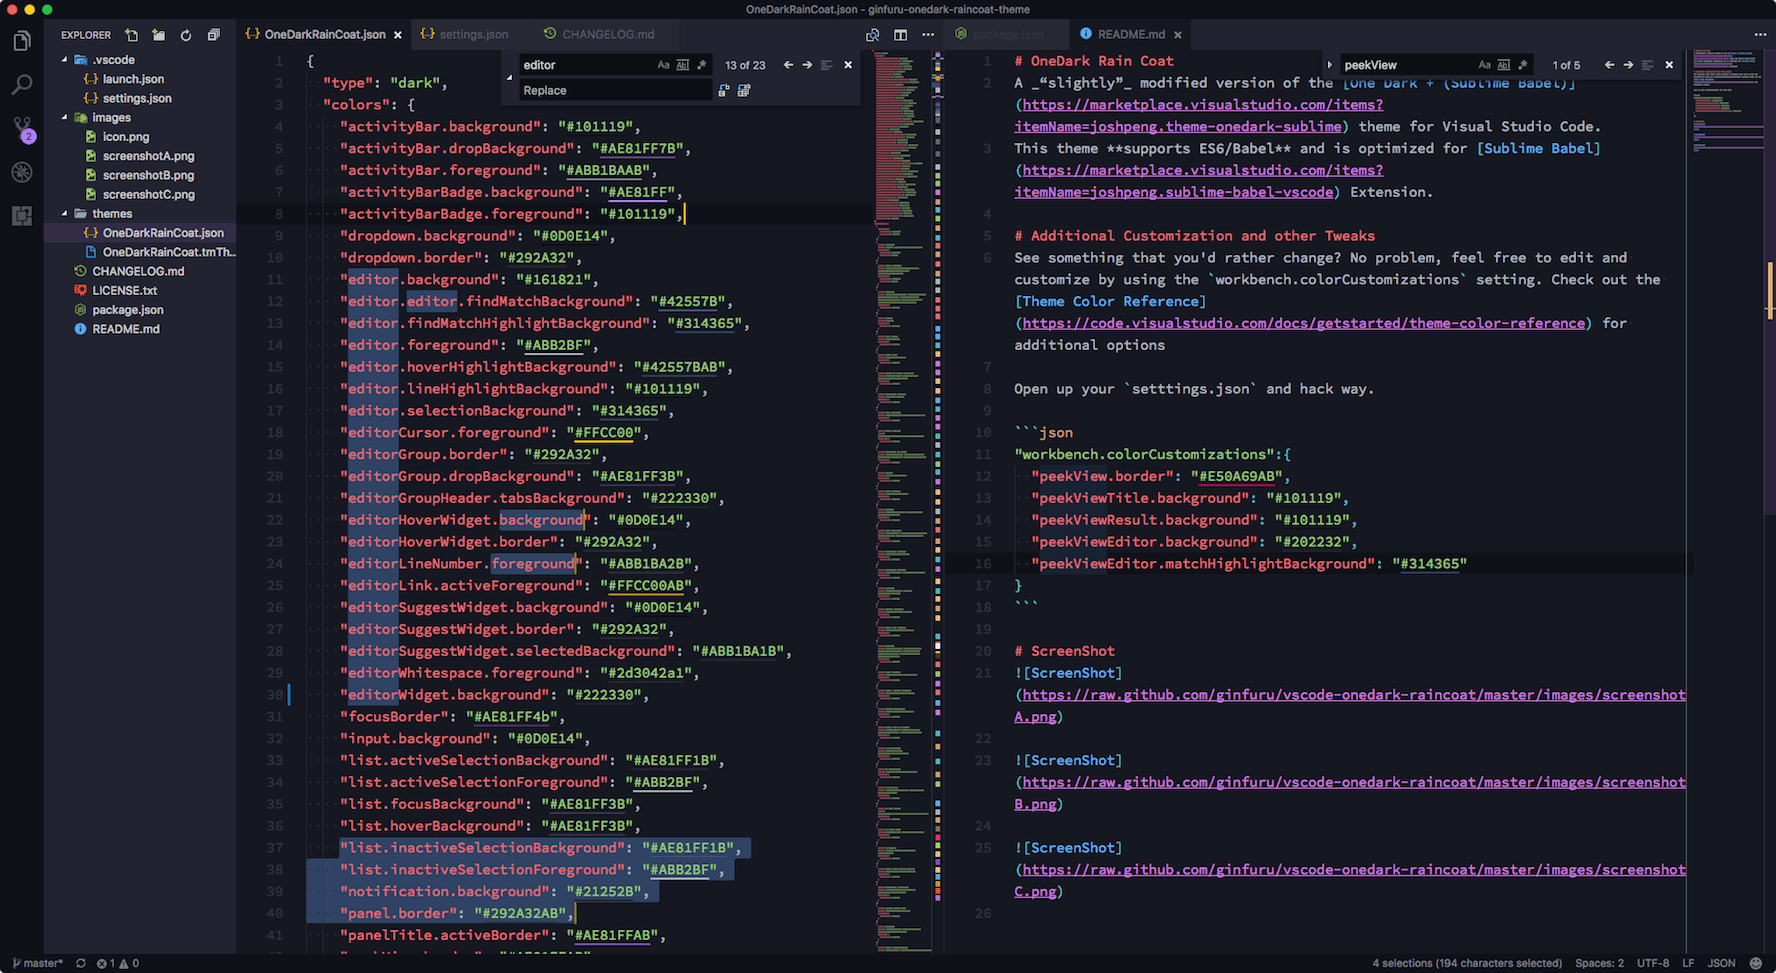Toggle Find in Selection in peekView find widget
This screenshot has height=973, width=1776.
pos(1648,65)
